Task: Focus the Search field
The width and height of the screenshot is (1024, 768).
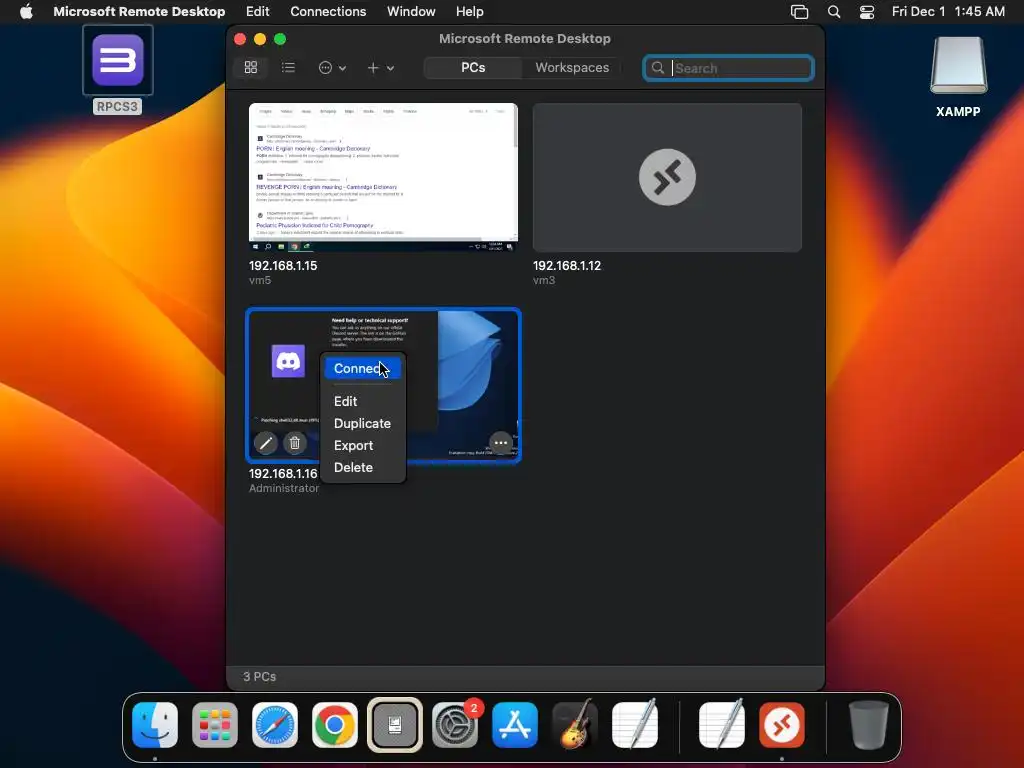Action: point(728,68)
